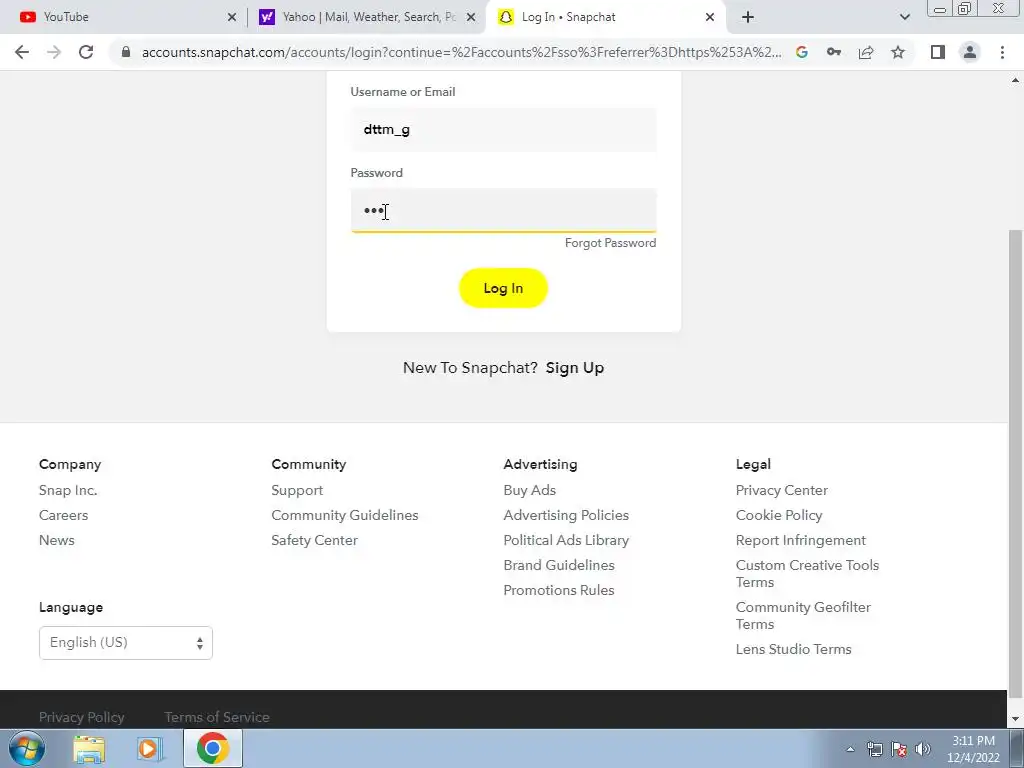This screenshot has height=768, width=1024.
Task: Switch to the Yahoo Mail tab
Action: point(366,17)
